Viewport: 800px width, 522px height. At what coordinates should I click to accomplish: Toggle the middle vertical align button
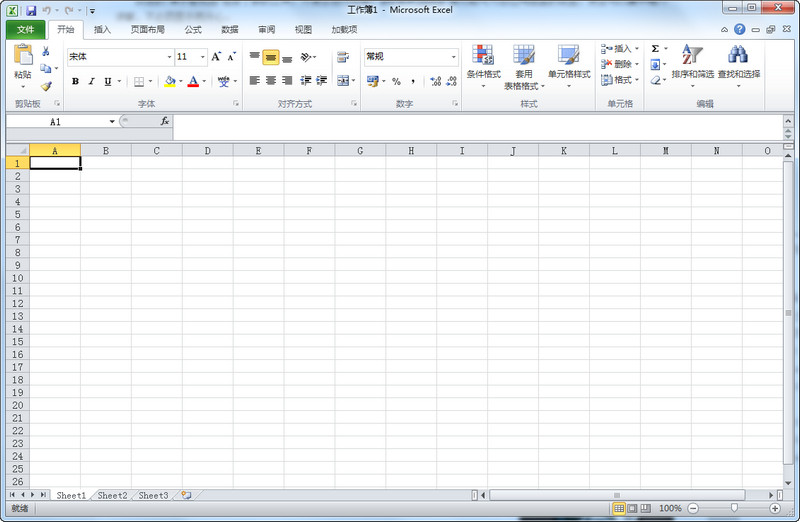(271, 57)
